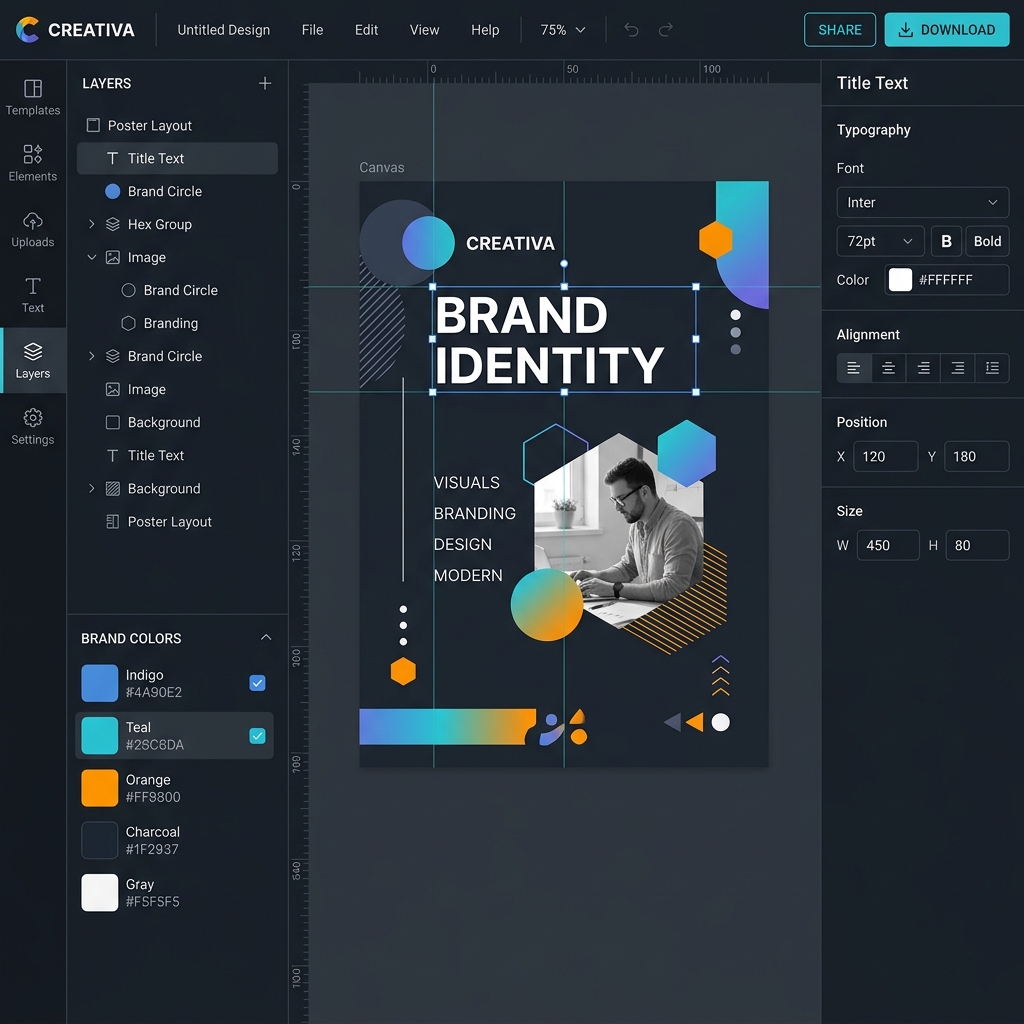Click the Y position field

[x=976, y=456]
